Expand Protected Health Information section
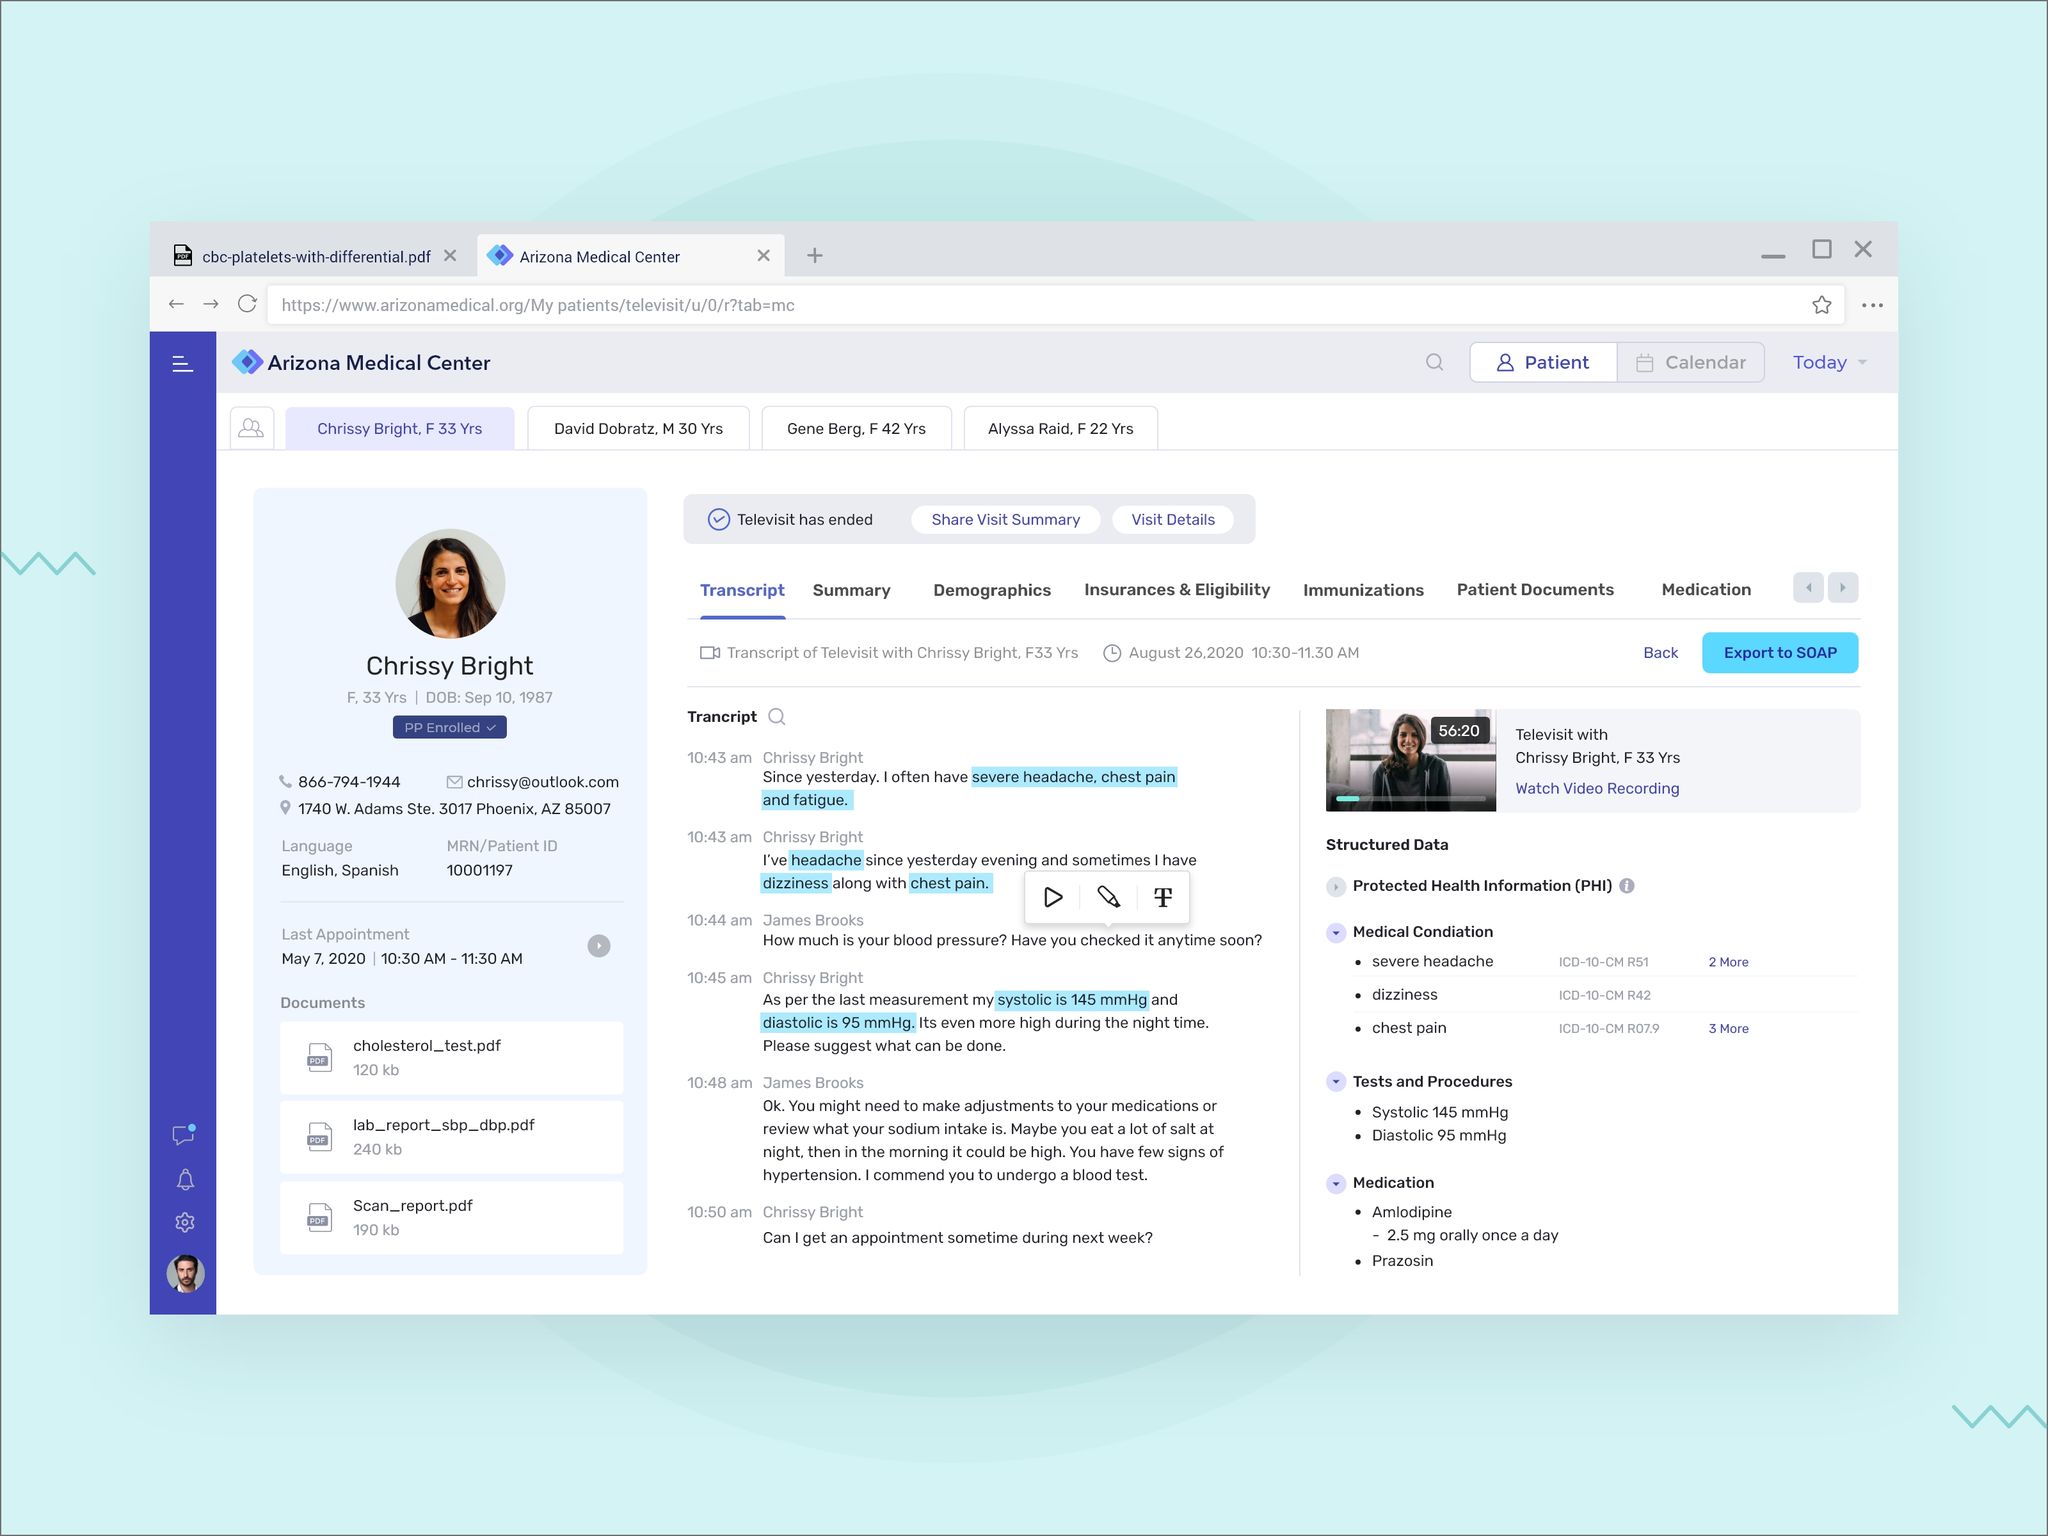Image resolution: width=2048 pixels, height=1536 pixels. [x=1336, y=886]
